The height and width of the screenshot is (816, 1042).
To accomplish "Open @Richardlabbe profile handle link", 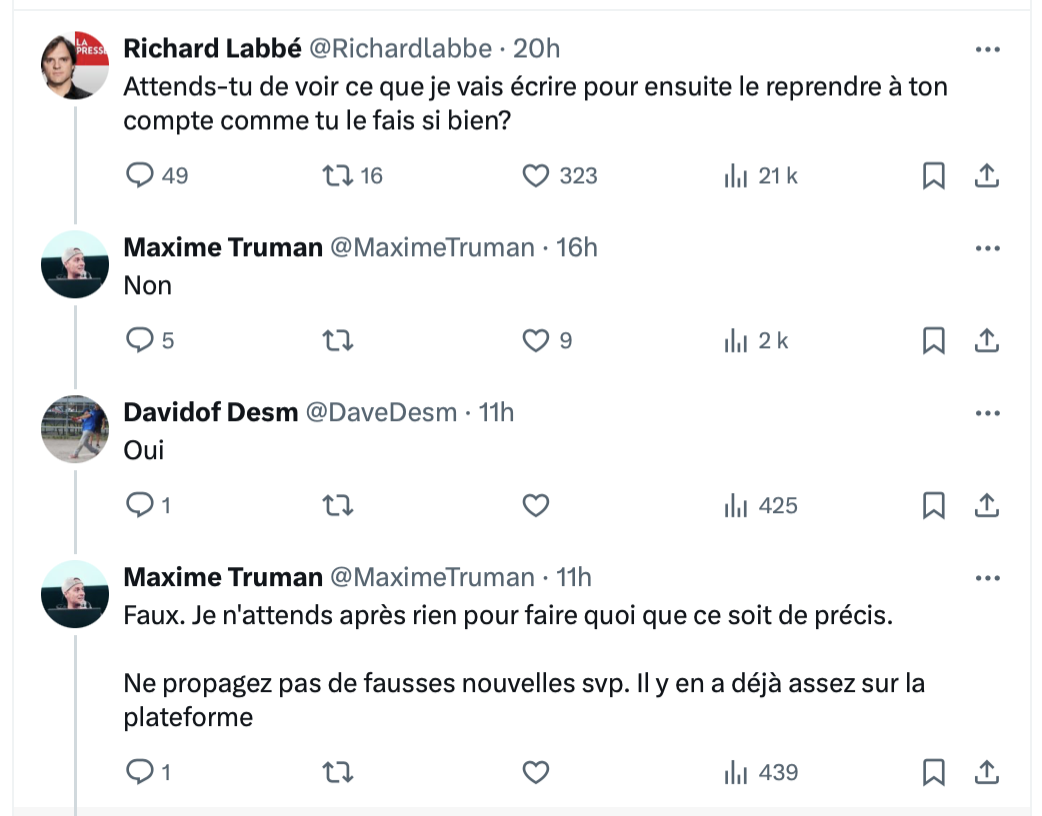I will tap(401, 49).
